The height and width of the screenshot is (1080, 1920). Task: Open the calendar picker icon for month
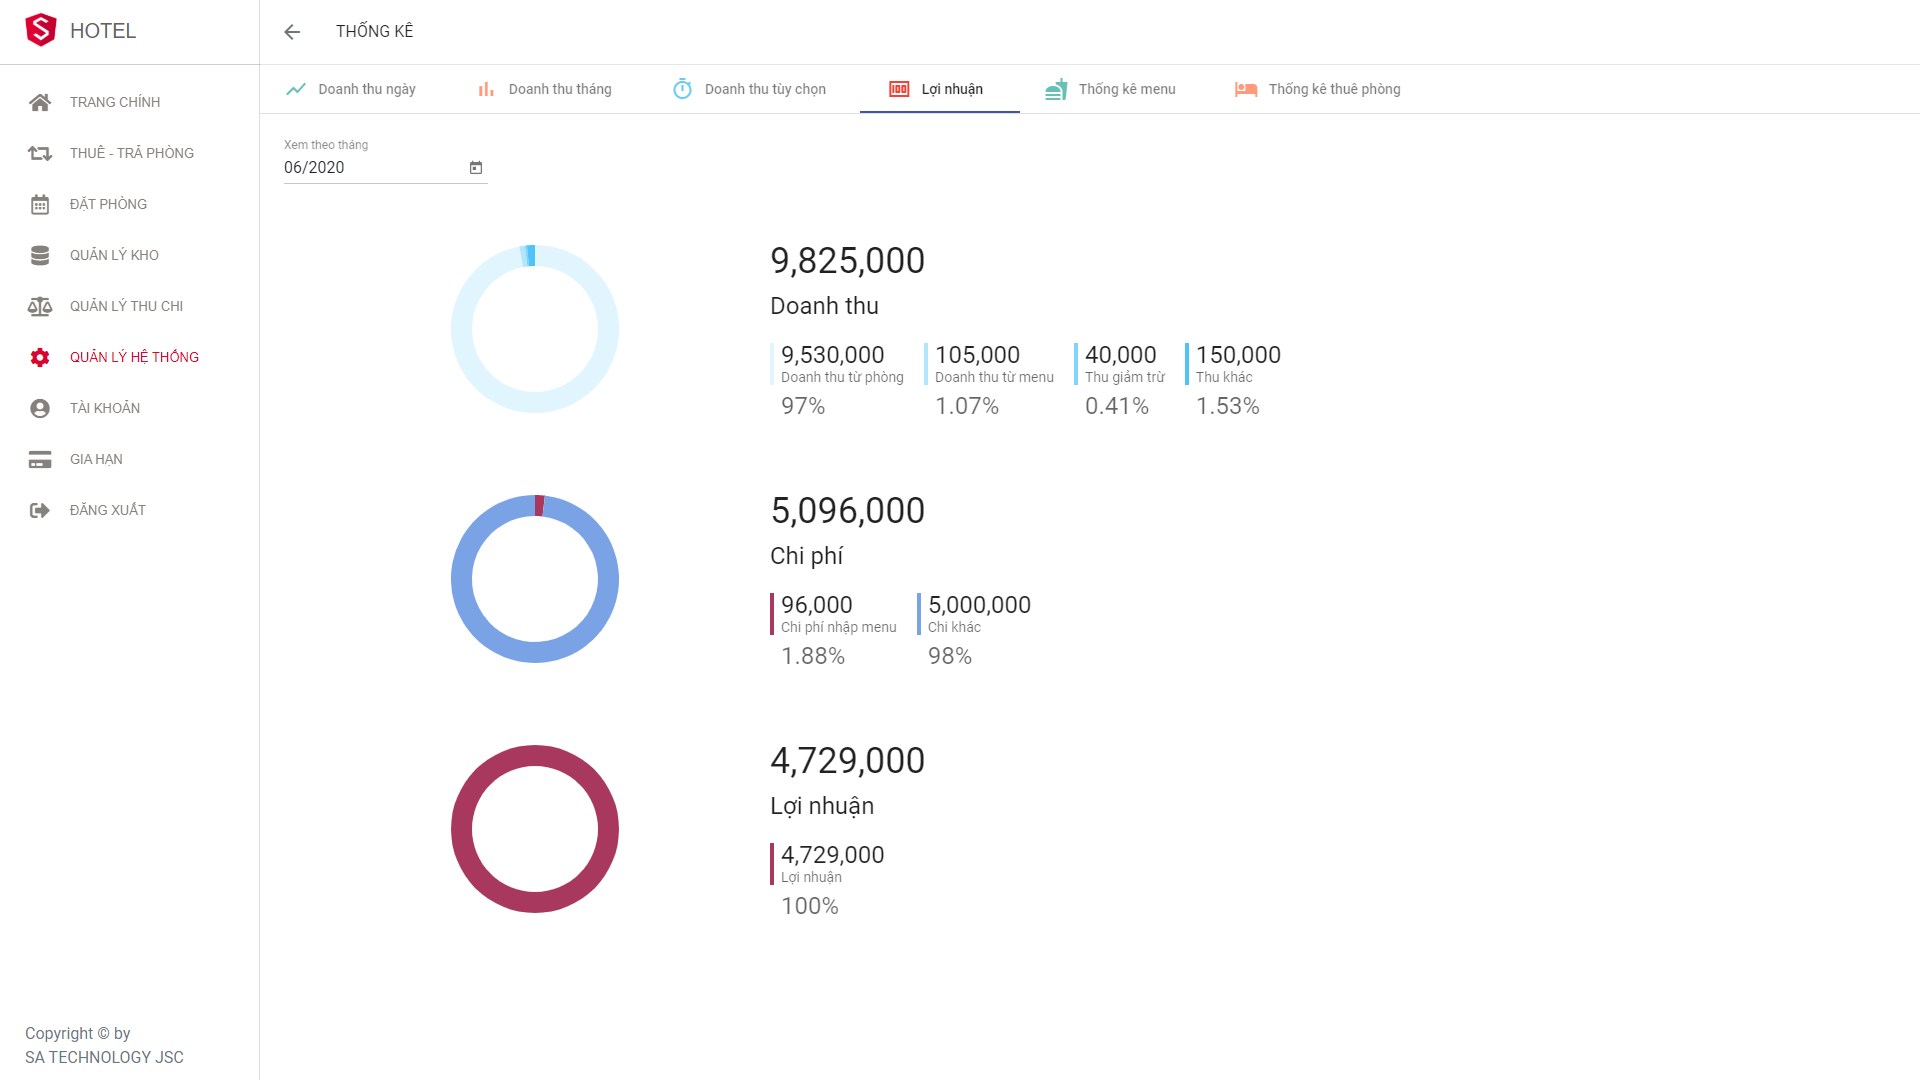pos(476,168)
